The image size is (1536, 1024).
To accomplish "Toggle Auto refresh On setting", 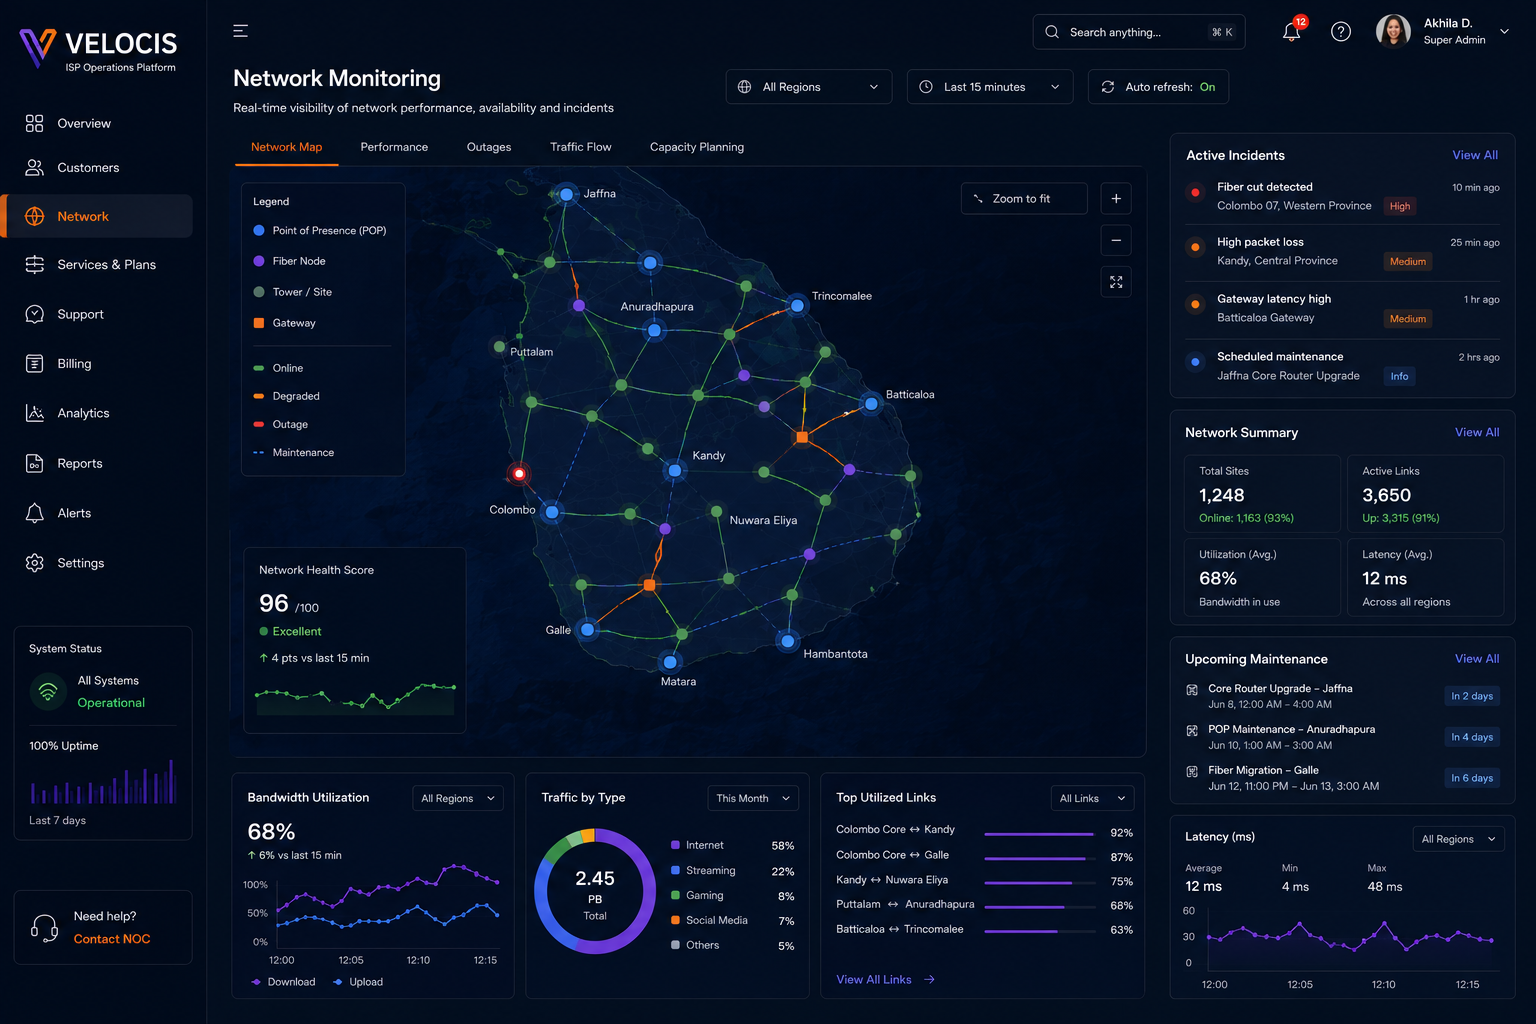I will (x=1158, y=87).
